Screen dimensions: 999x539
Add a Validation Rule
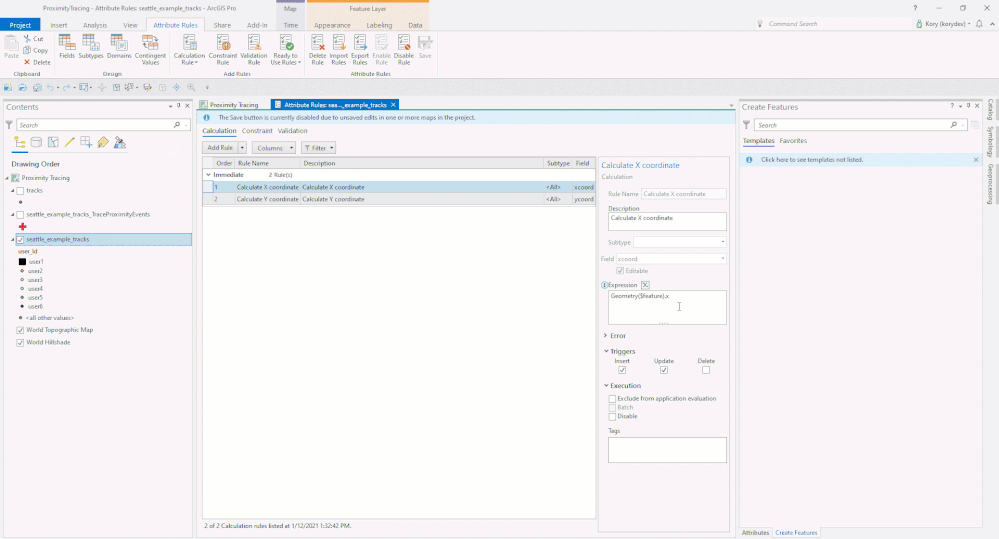254,50
